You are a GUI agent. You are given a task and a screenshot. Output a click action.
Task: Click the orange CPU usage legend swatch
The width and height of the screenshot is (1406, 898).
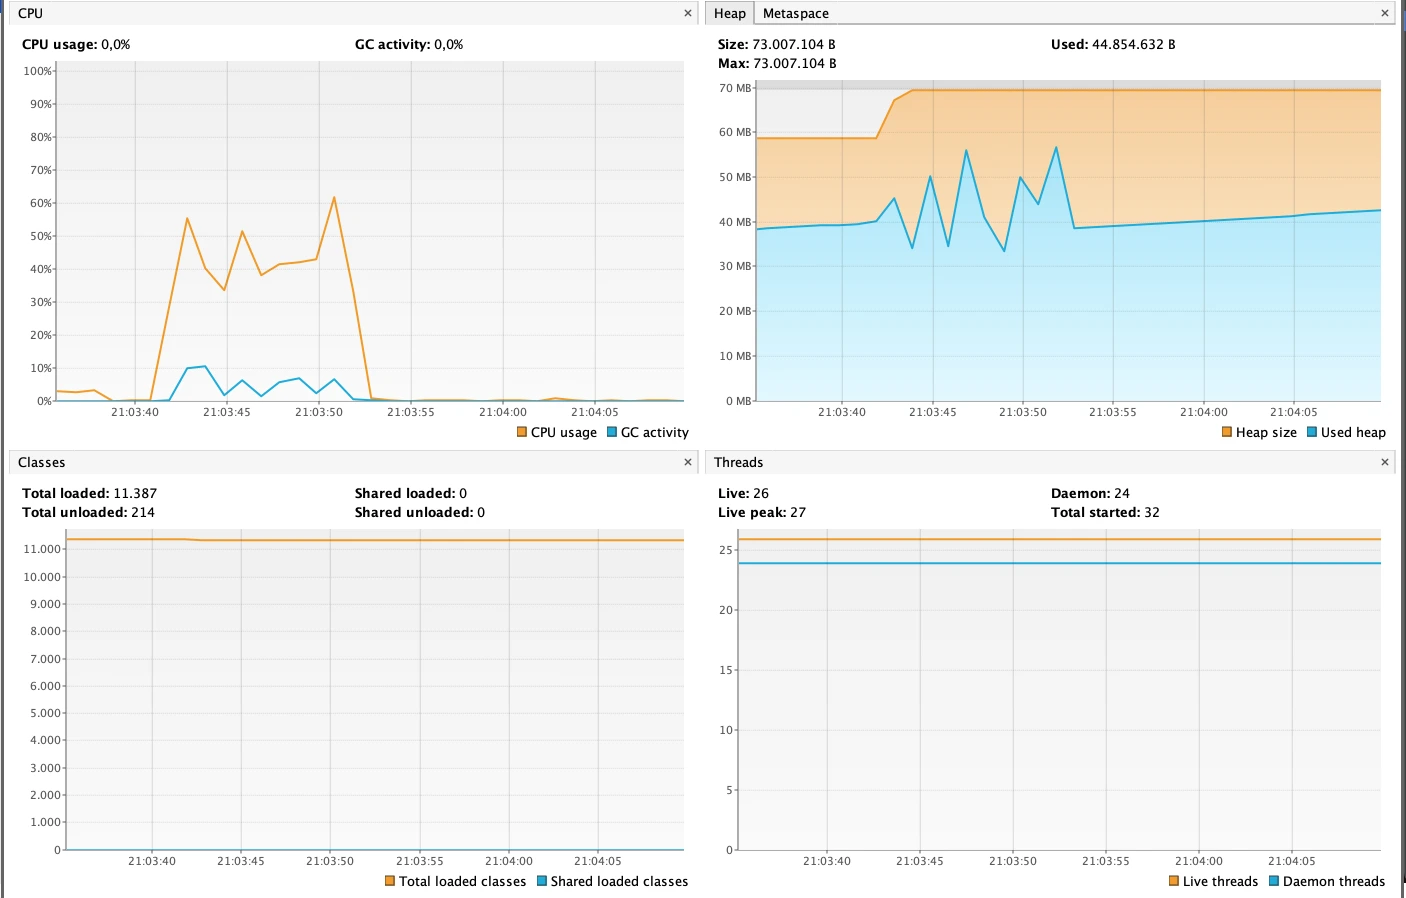522,432
